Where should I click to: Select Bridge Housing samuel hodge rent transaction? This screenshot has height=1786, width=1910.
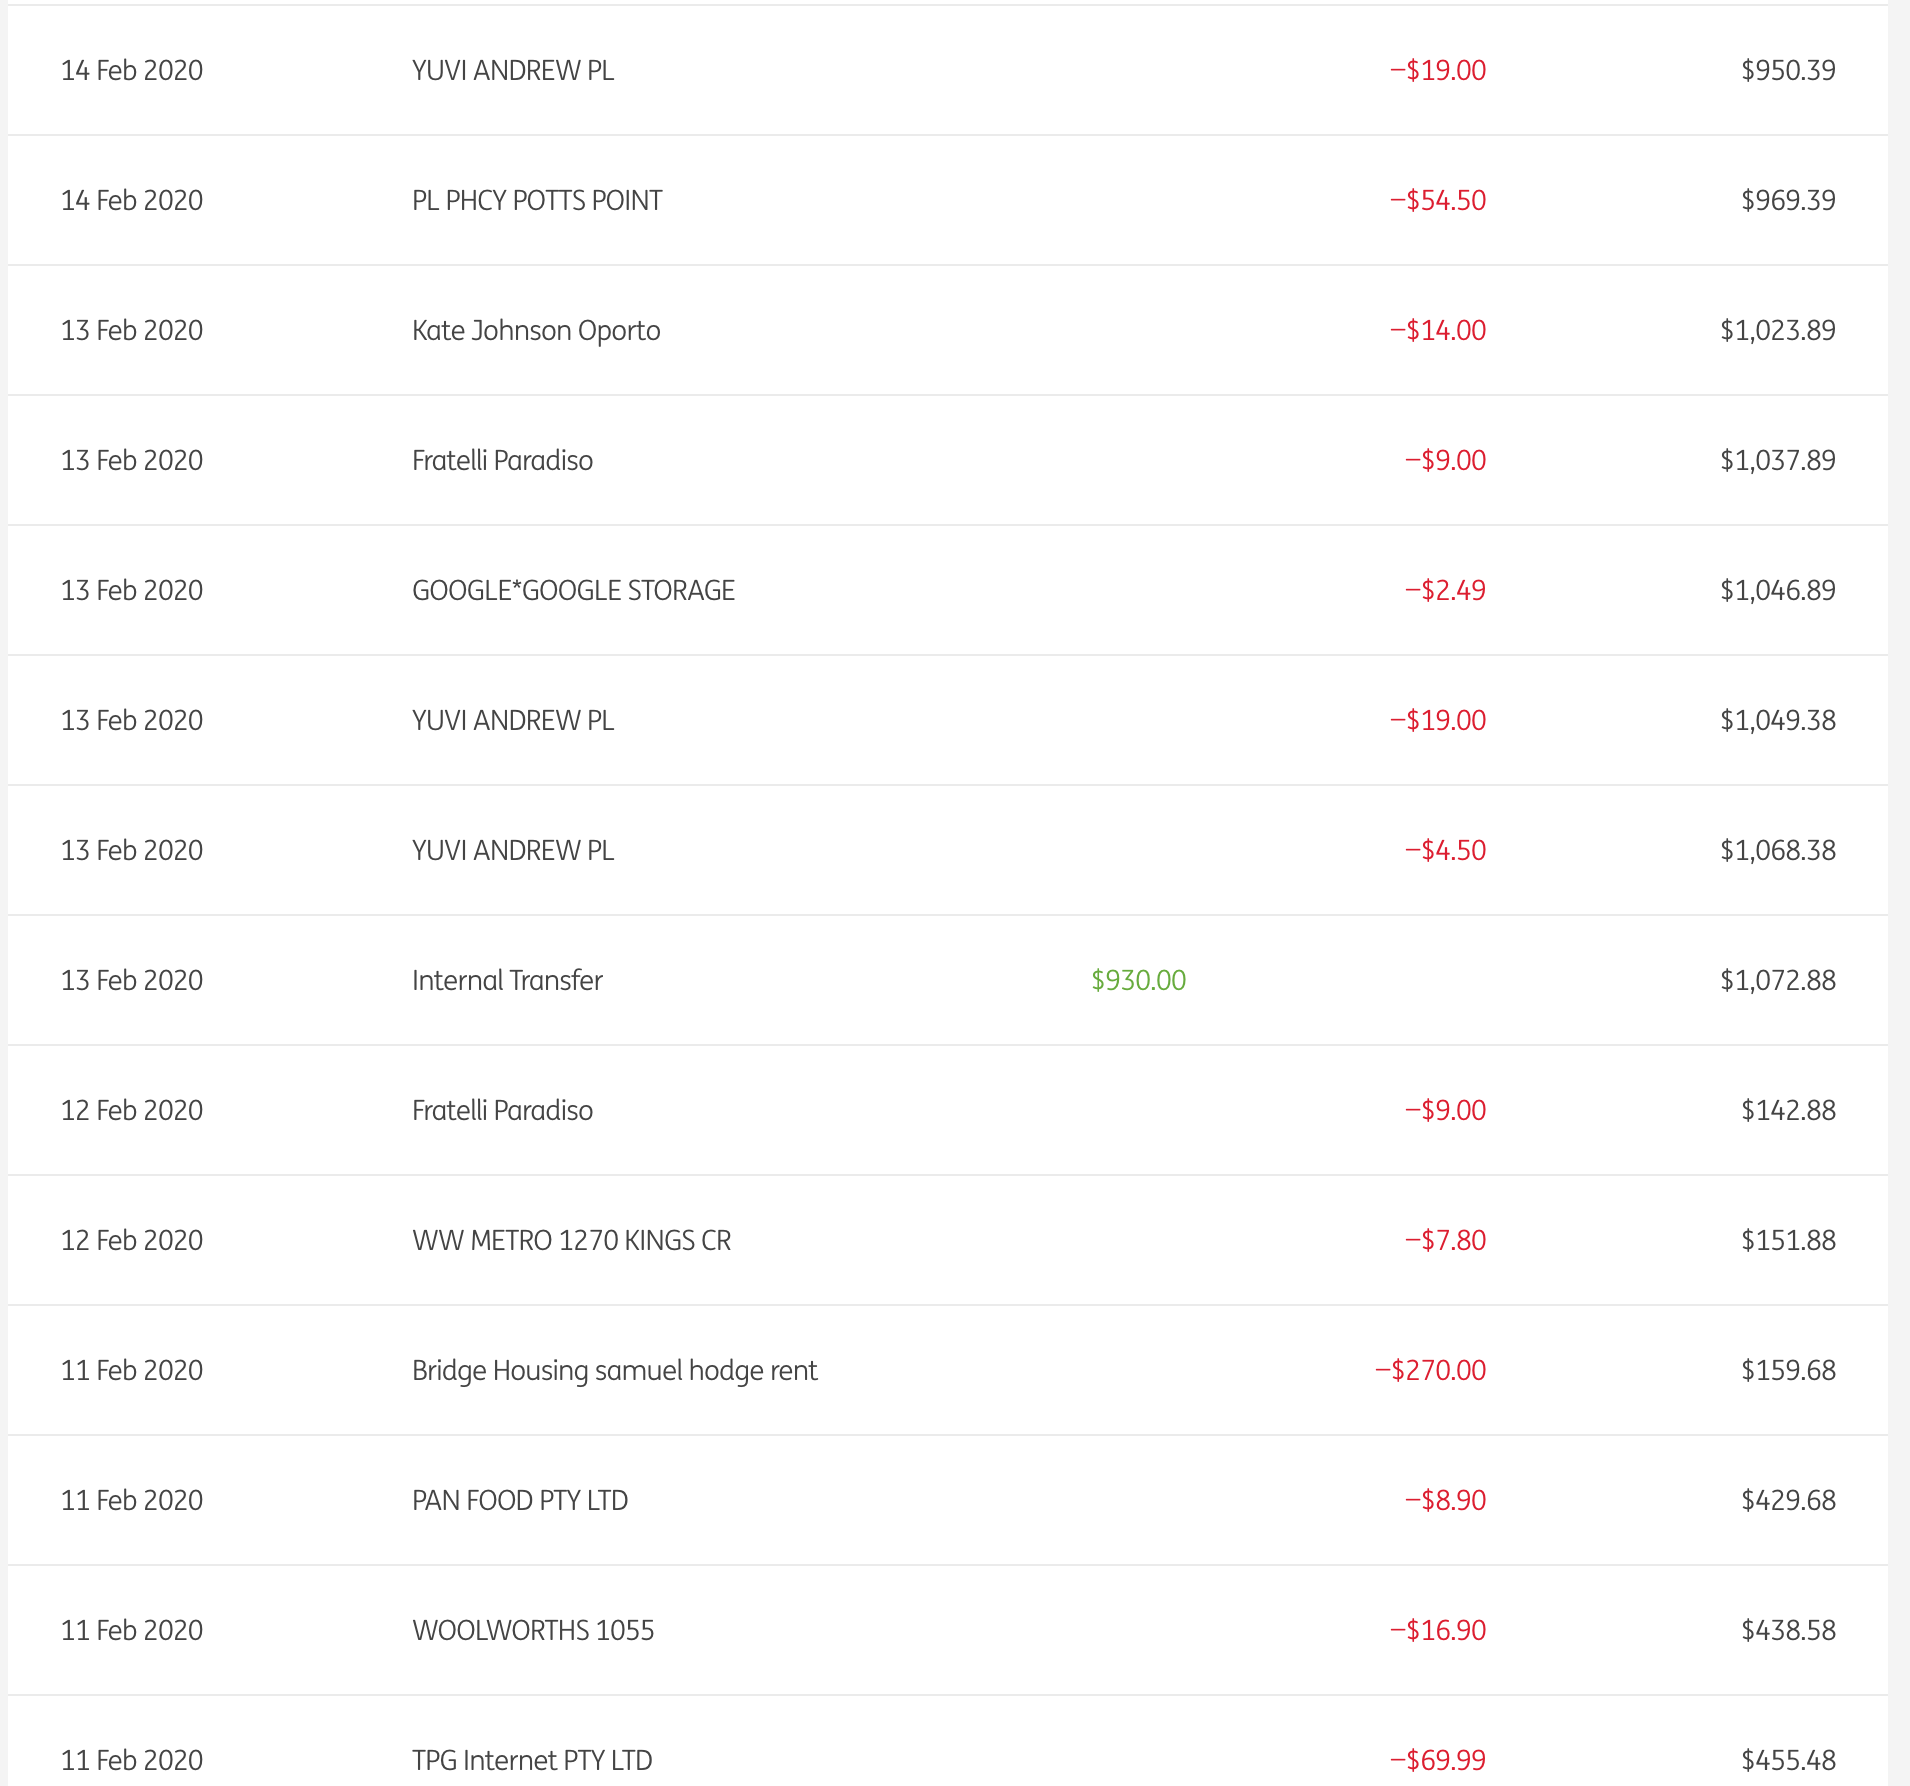pos(614,1370)
